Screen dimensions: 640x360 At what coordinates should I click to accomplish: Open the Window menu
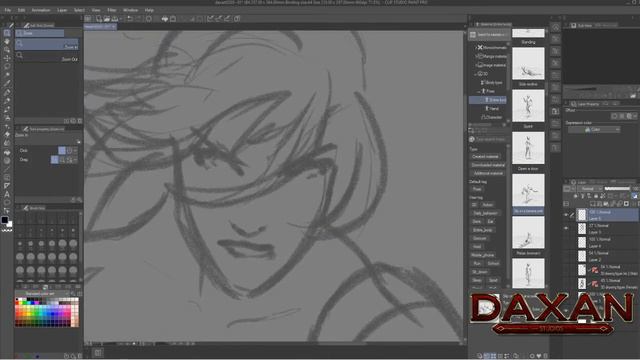[x=130, y=10]
